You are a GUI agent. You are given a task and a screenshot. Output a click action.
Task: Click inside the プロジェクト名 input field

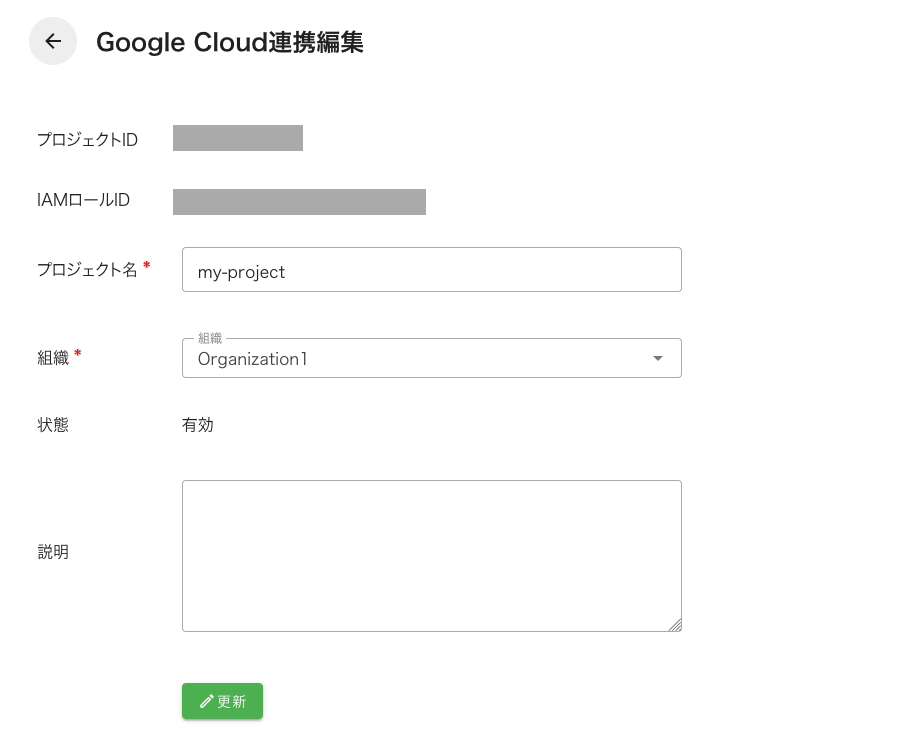click(x=431, y=270)
